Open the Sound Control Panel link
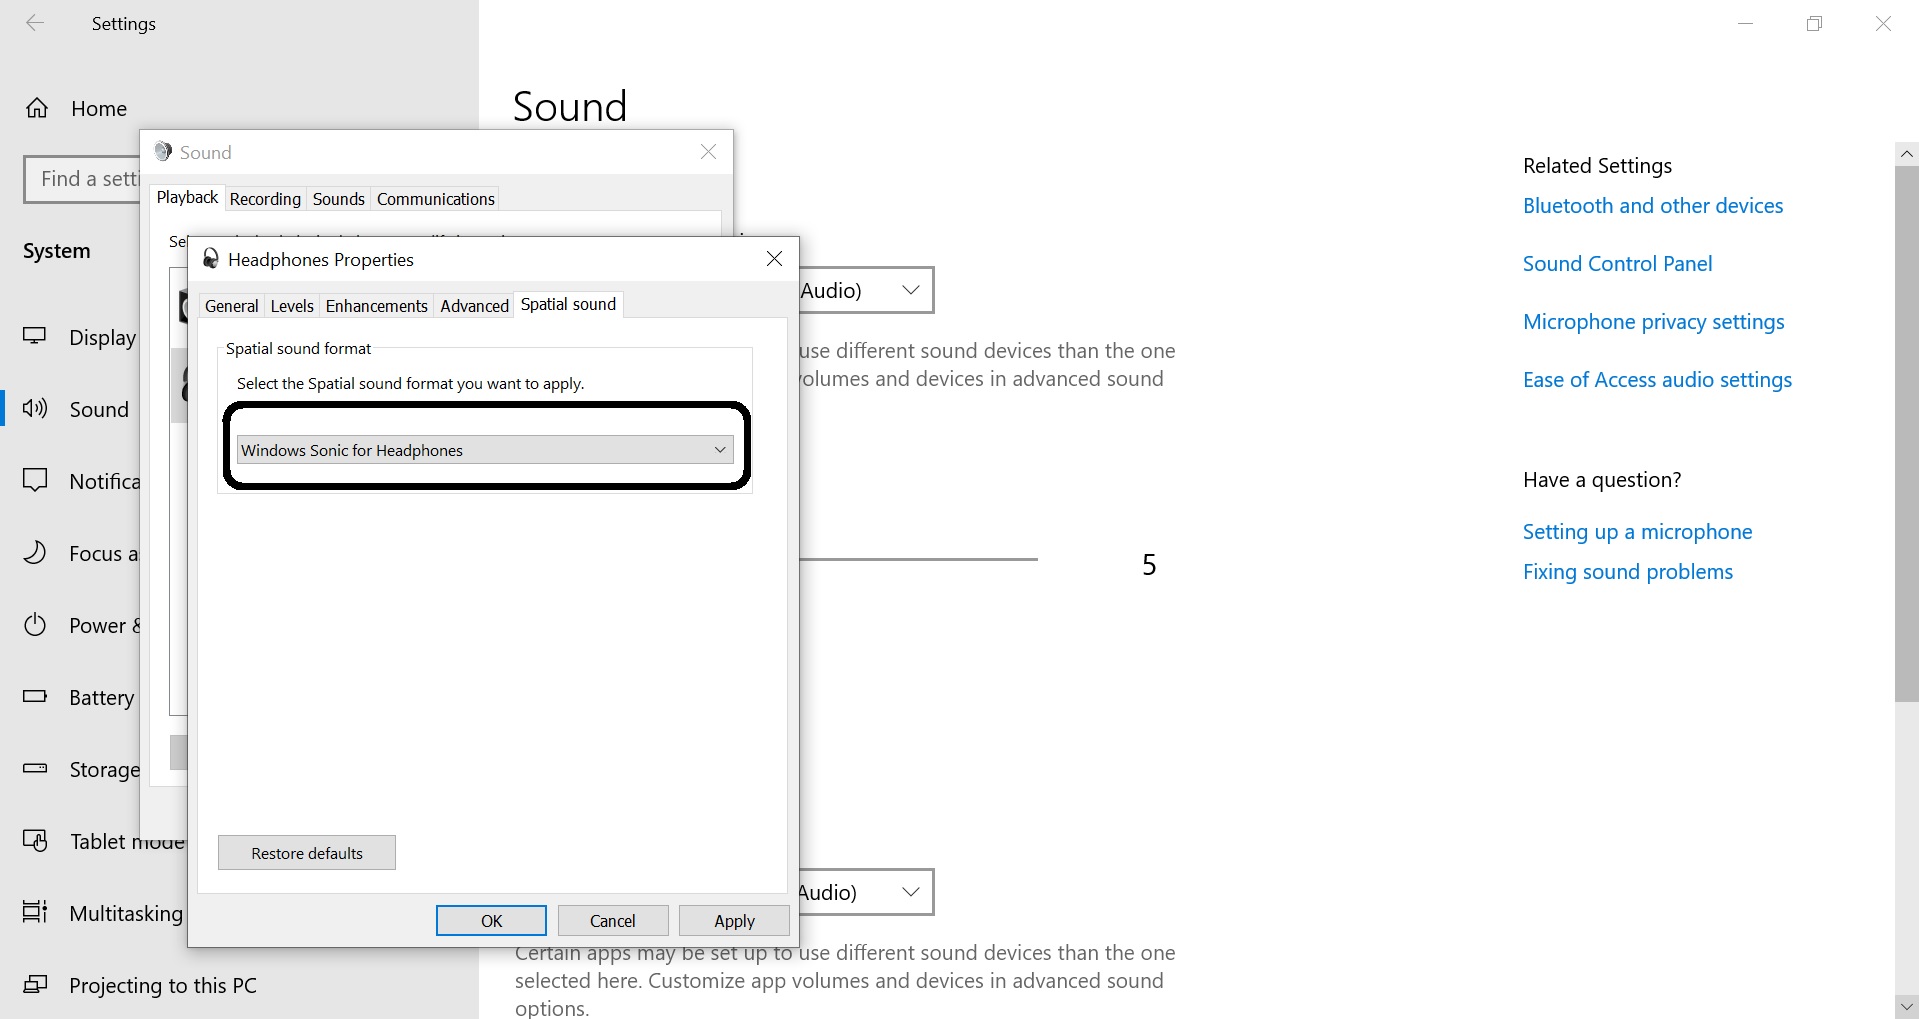 click(x=1617, y=264)
